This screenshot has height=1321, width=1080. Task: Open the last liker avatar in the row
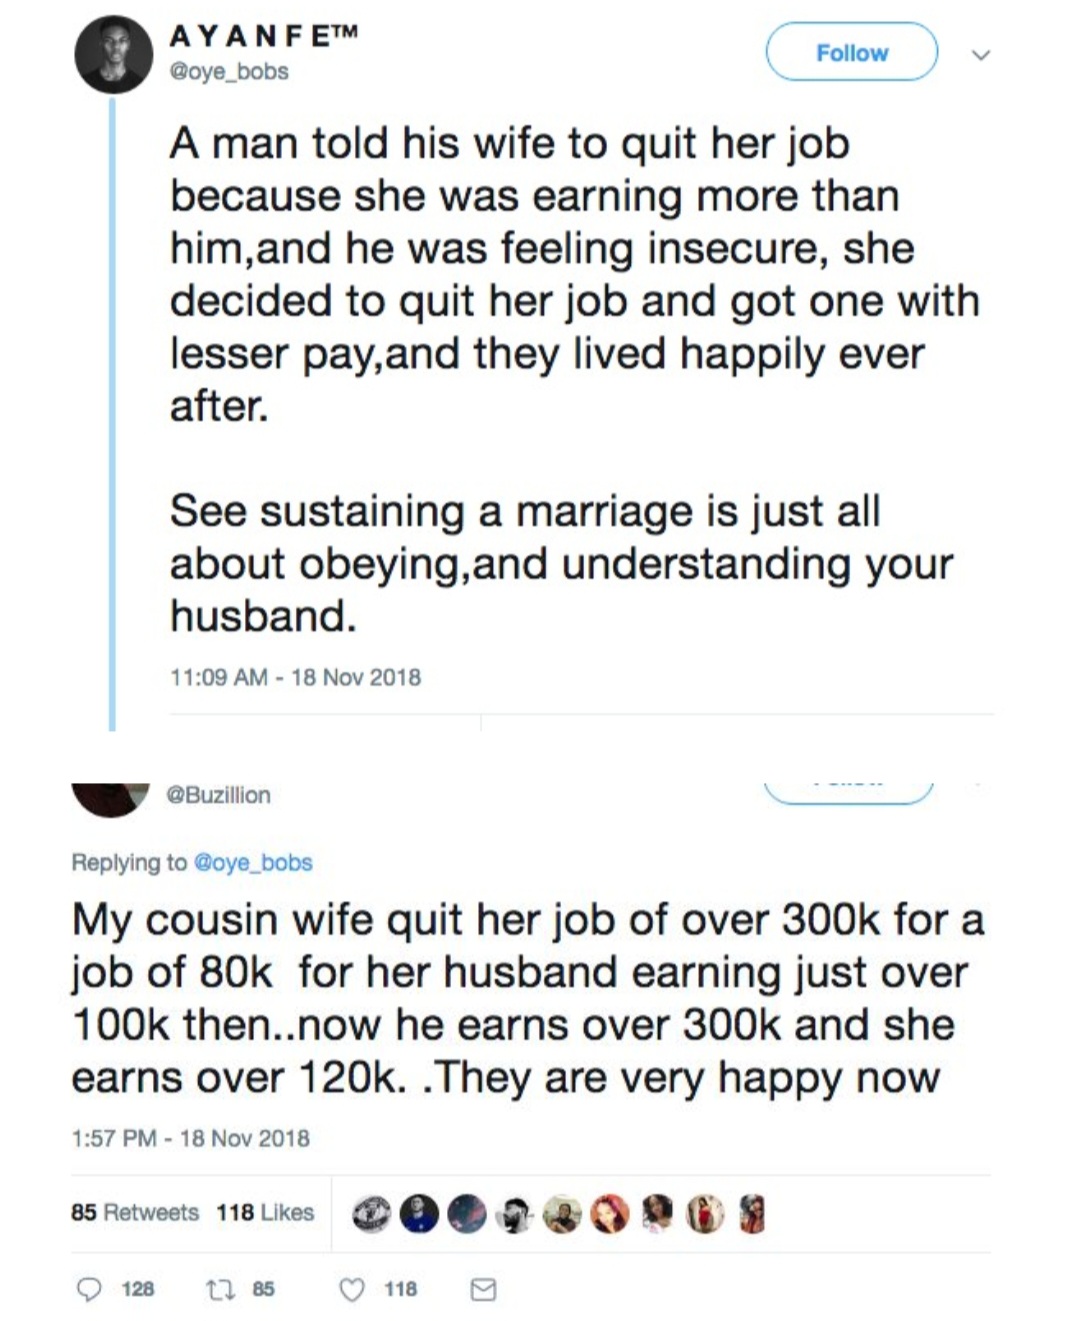[x=751, y=1214]
